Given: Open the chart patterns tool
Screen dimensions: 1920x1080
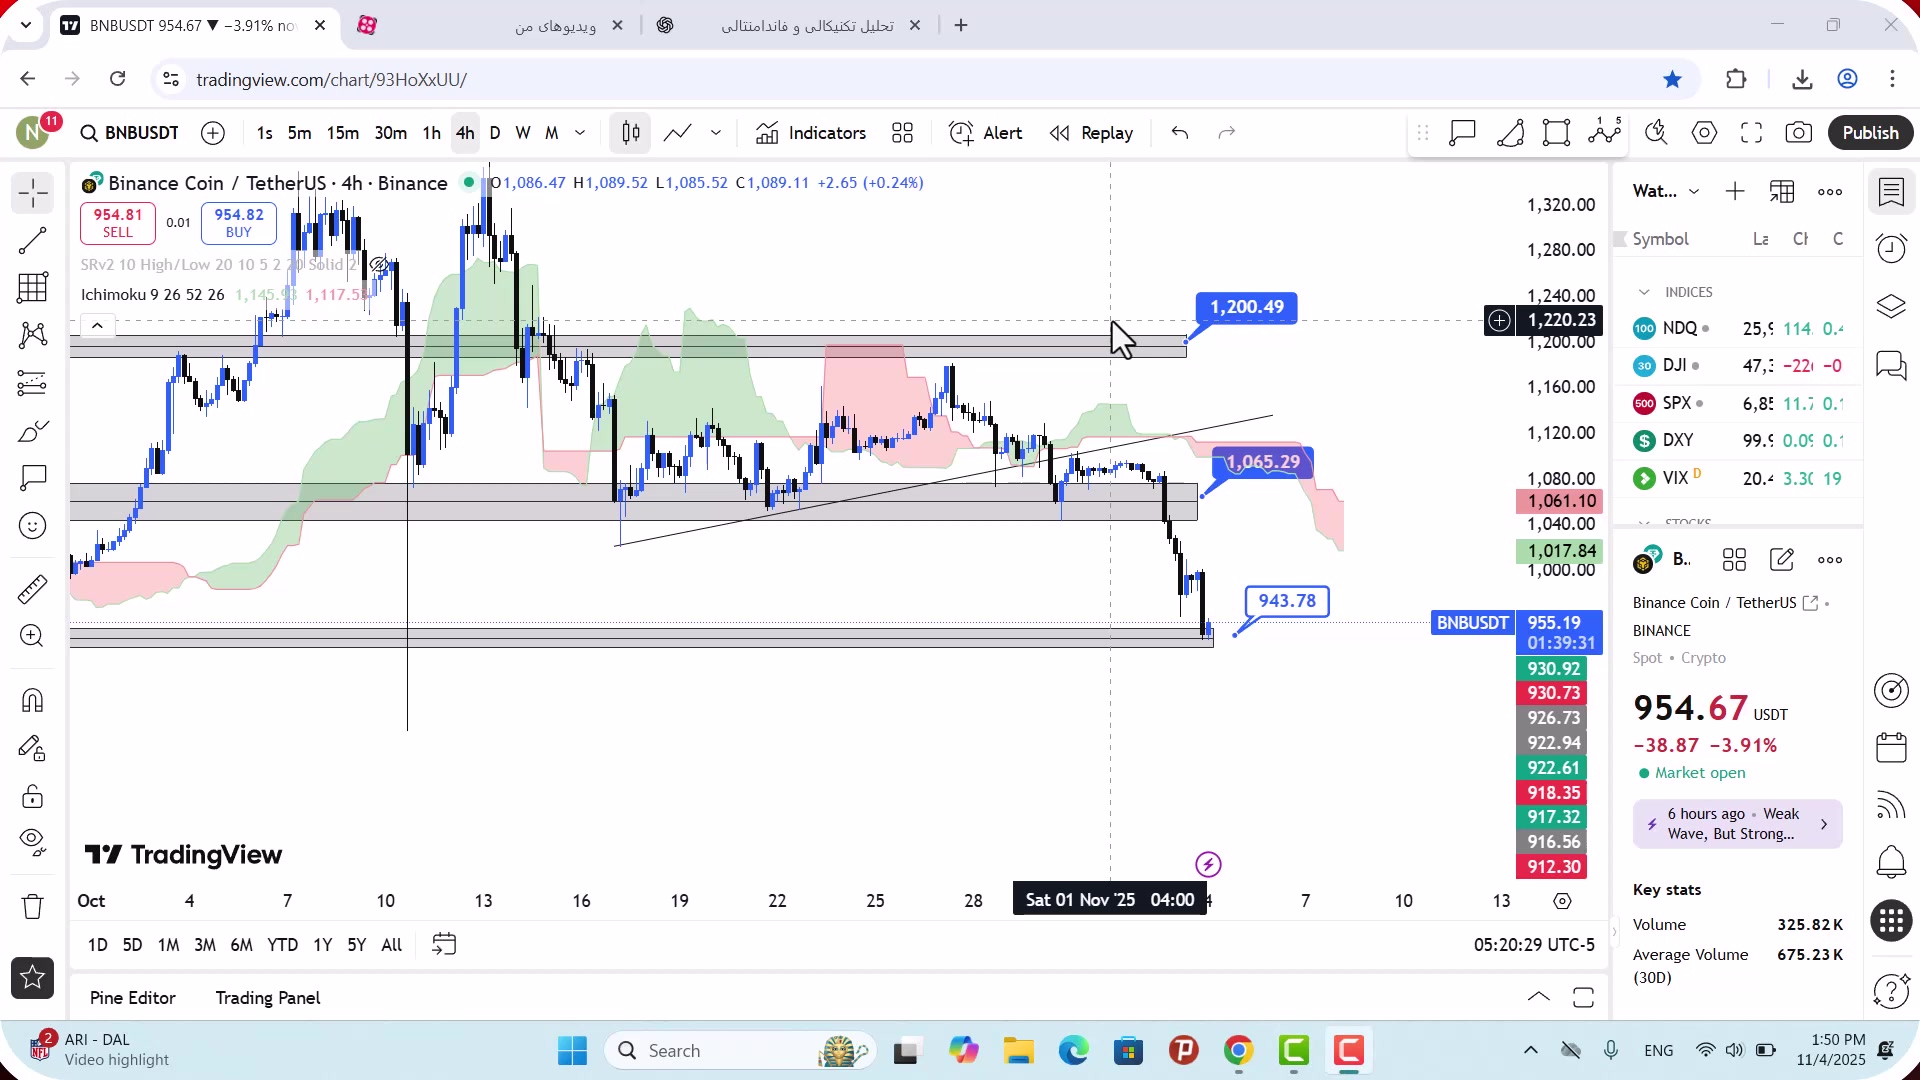Looking at the screenshot, I should [x=33, y=335].
